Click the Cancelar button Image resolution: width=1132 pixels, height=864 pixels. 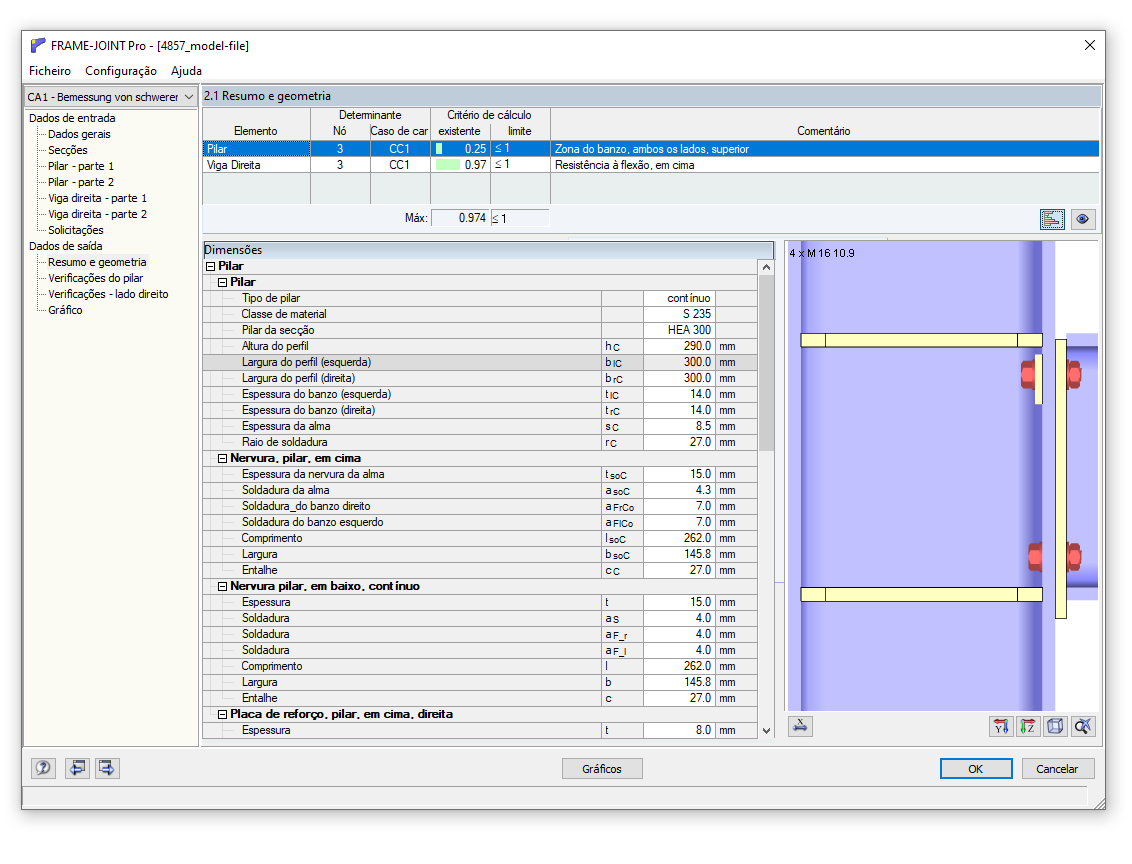click(1057, 769)
